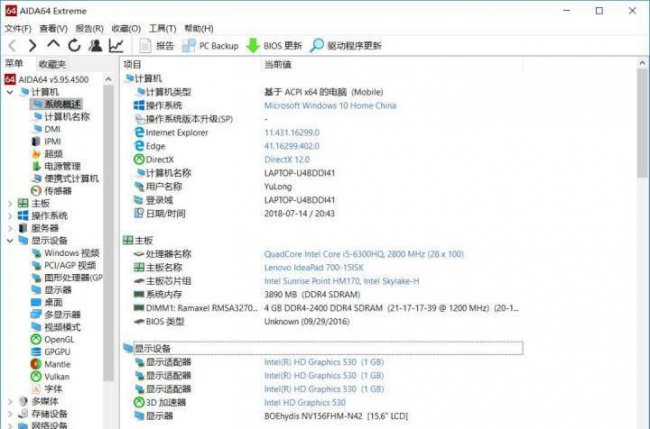
Task: Select 字体 fonts tree item
Action: click(47, 389)
